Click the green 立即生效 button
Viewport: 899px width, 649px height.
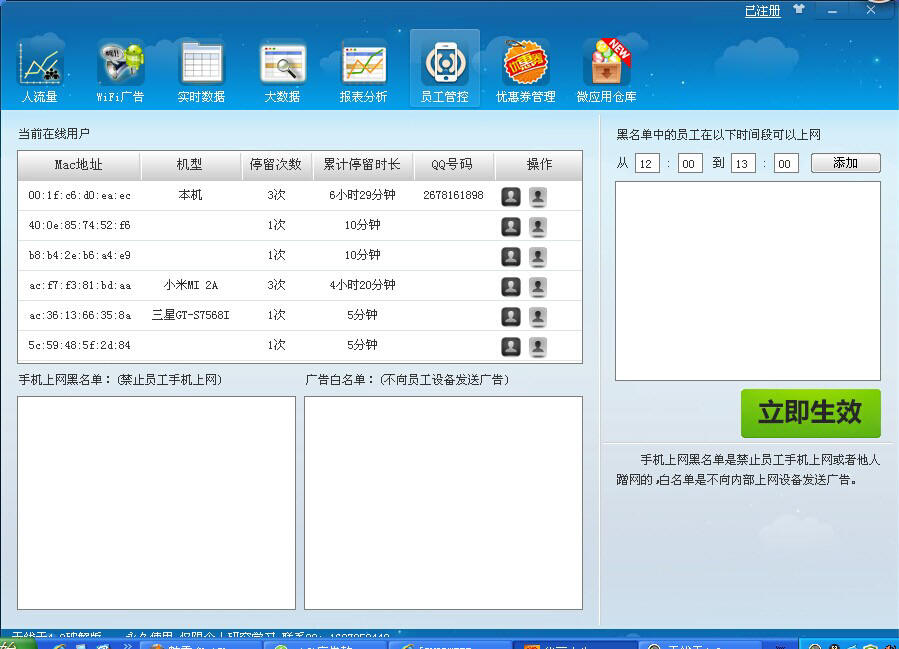point(811,413)
